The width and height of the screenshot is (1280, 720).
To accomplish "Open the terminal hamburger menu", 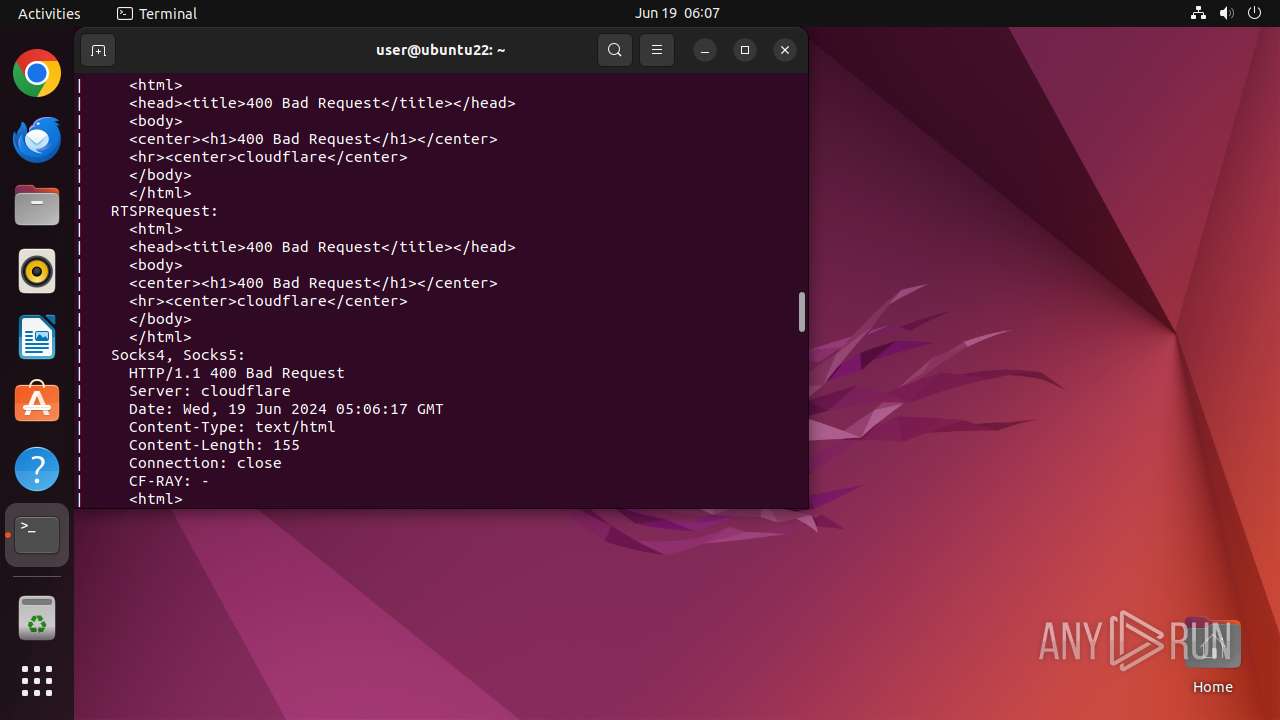I will tap(657, 50).
